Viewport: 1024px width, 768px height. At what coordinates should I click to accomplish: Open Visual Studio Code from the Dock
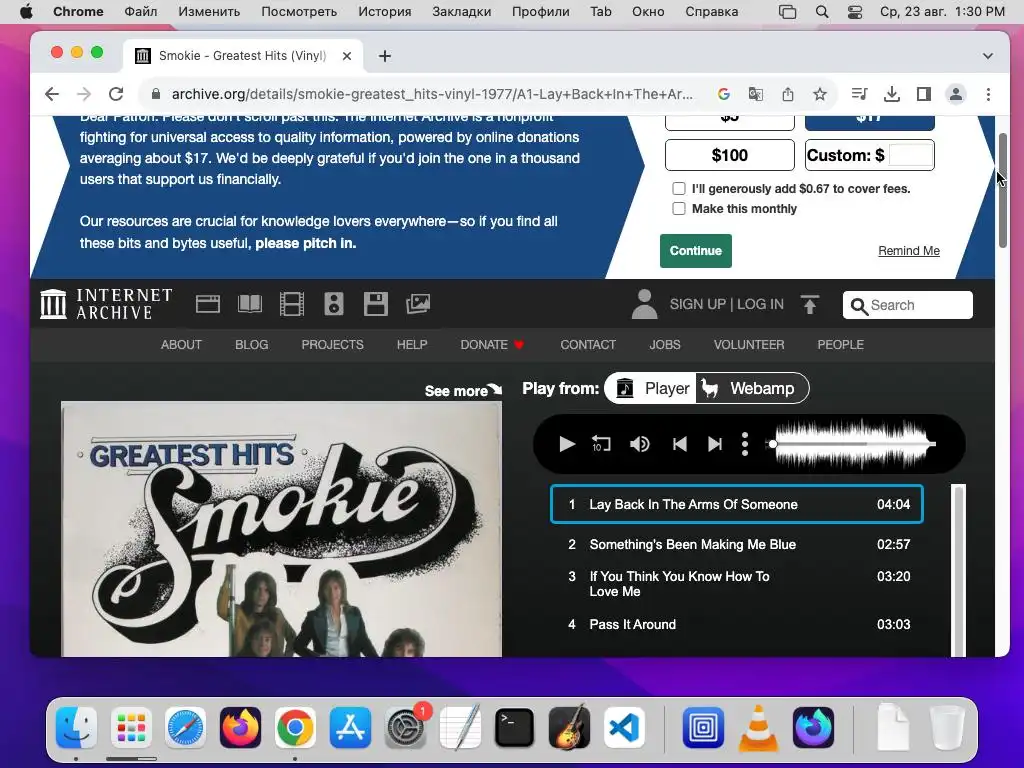pyautogui.click(x=624, y=728)
